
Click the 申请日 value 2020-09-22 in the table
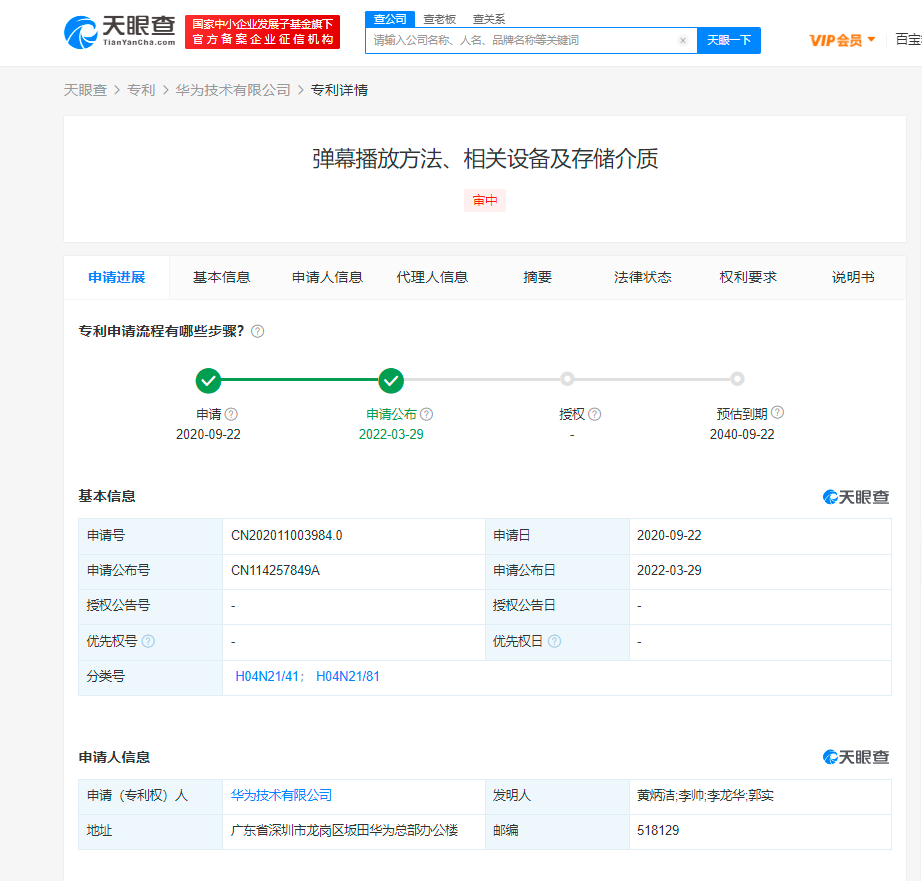[669, 536]
